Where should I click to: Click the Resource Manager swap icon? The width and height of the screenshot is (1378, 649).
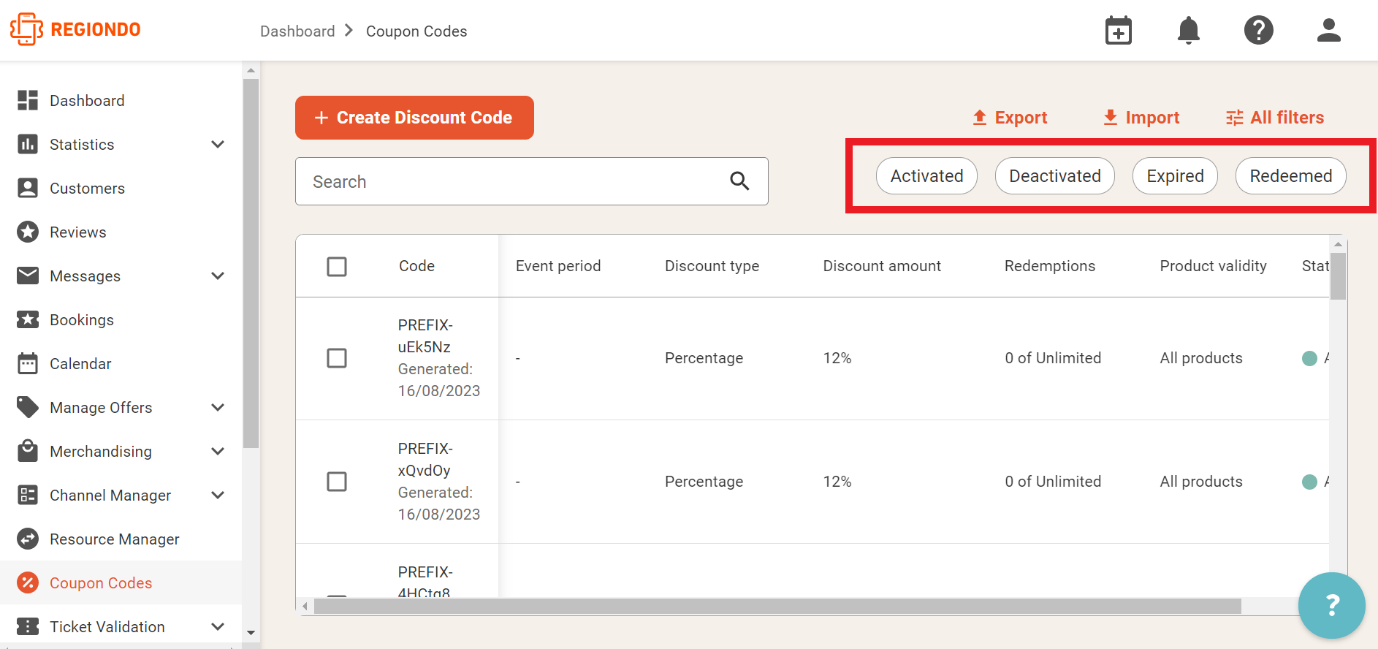point(28,539)
